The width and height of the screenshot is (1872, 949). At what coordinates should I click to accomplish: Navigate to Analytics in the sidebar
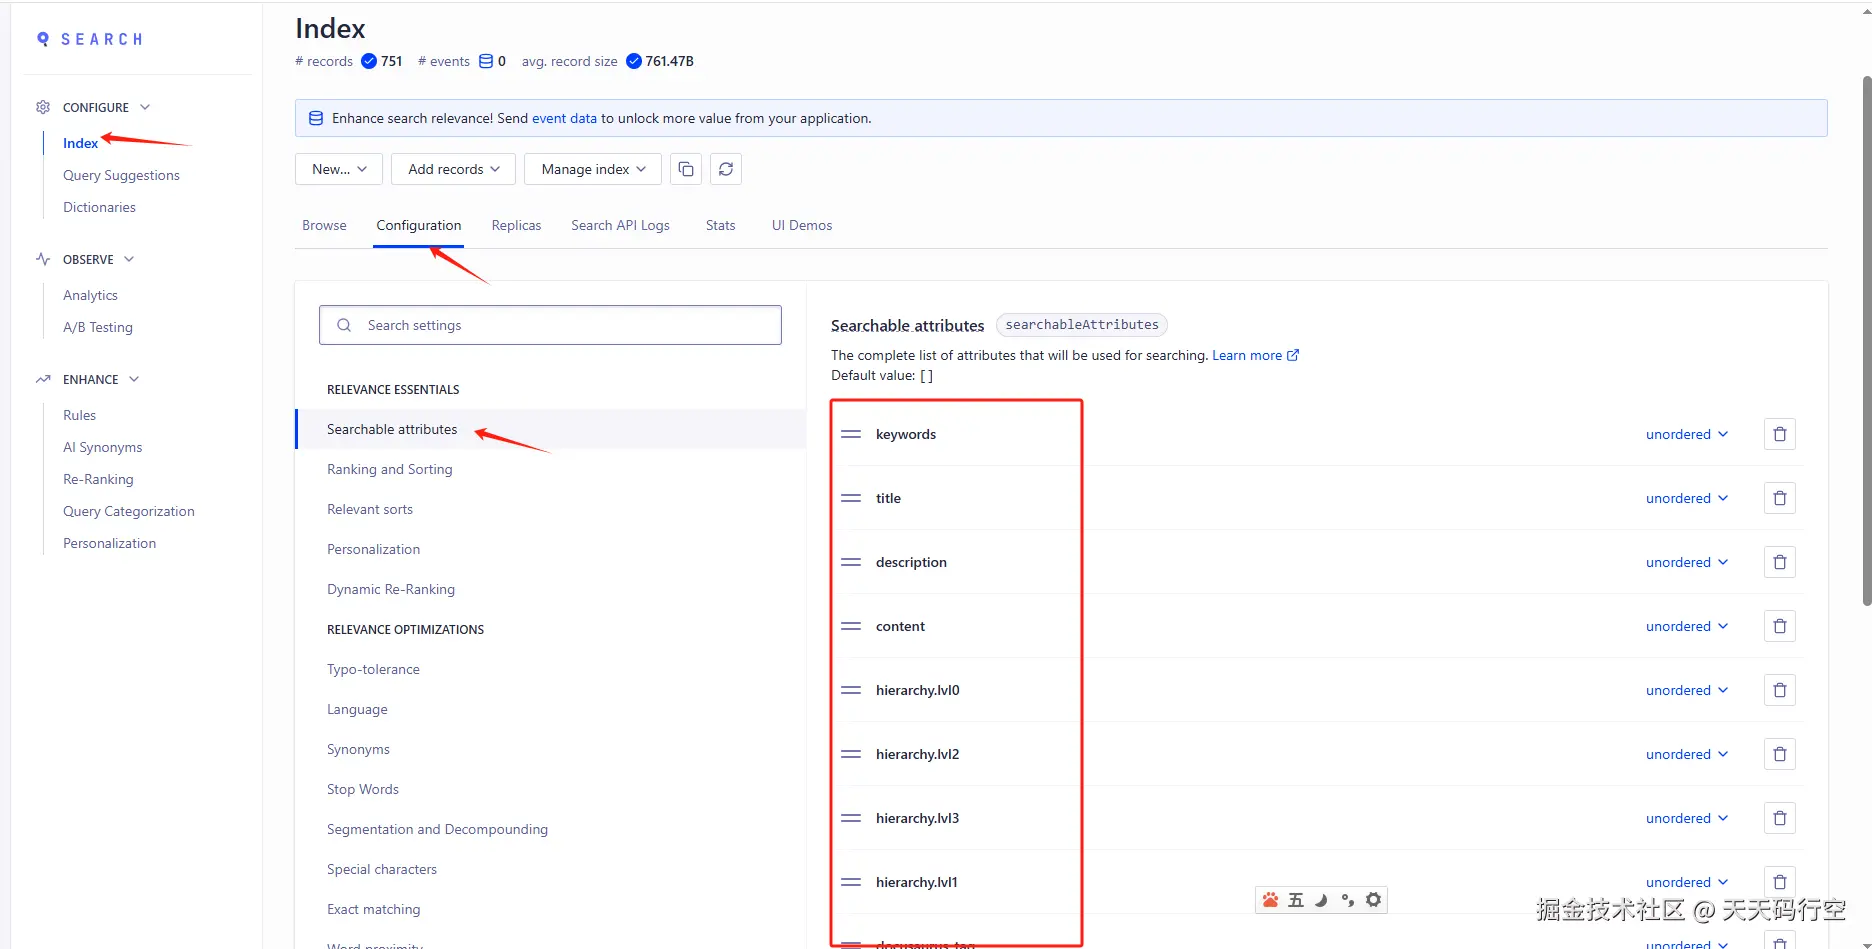click(90, 295)
